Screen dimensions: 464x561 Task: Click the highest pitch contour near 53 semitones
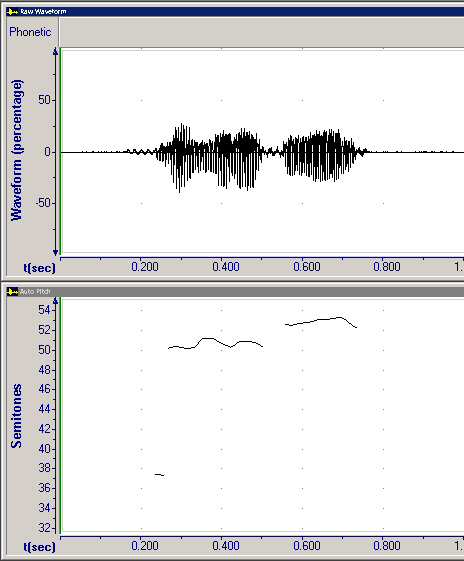coord(321,322)
